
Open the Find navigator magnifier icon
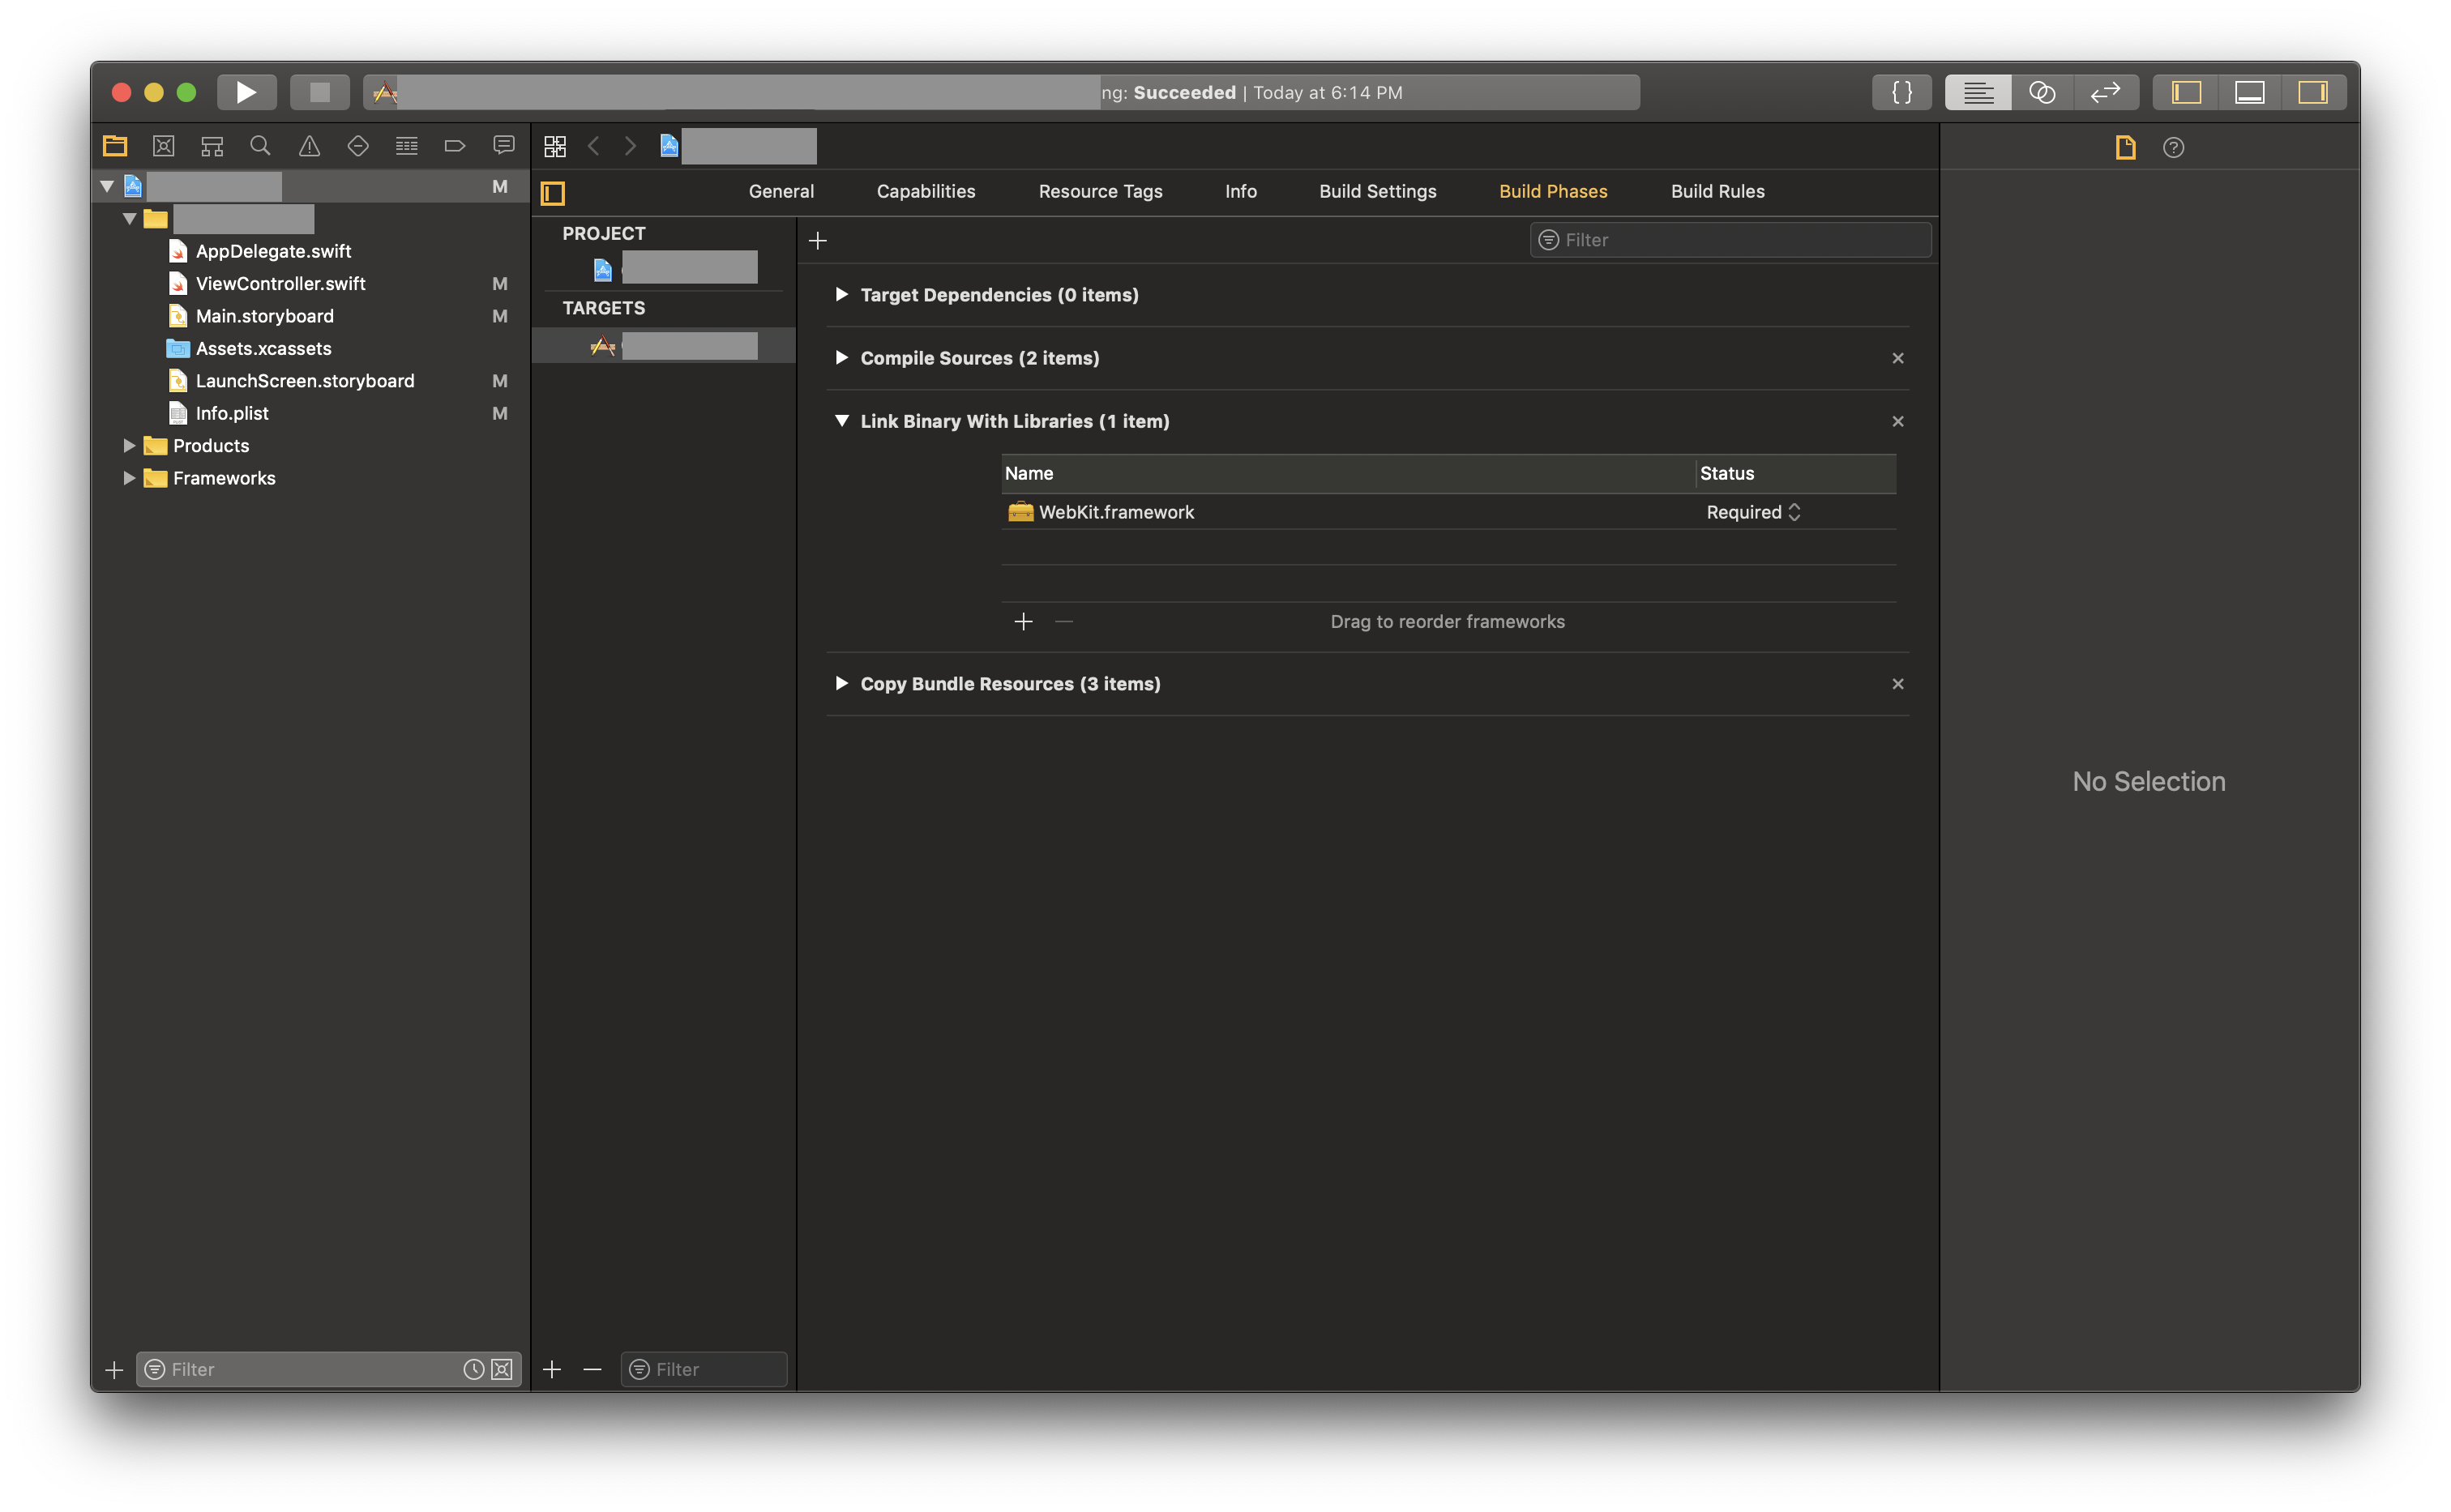(260, 146)
